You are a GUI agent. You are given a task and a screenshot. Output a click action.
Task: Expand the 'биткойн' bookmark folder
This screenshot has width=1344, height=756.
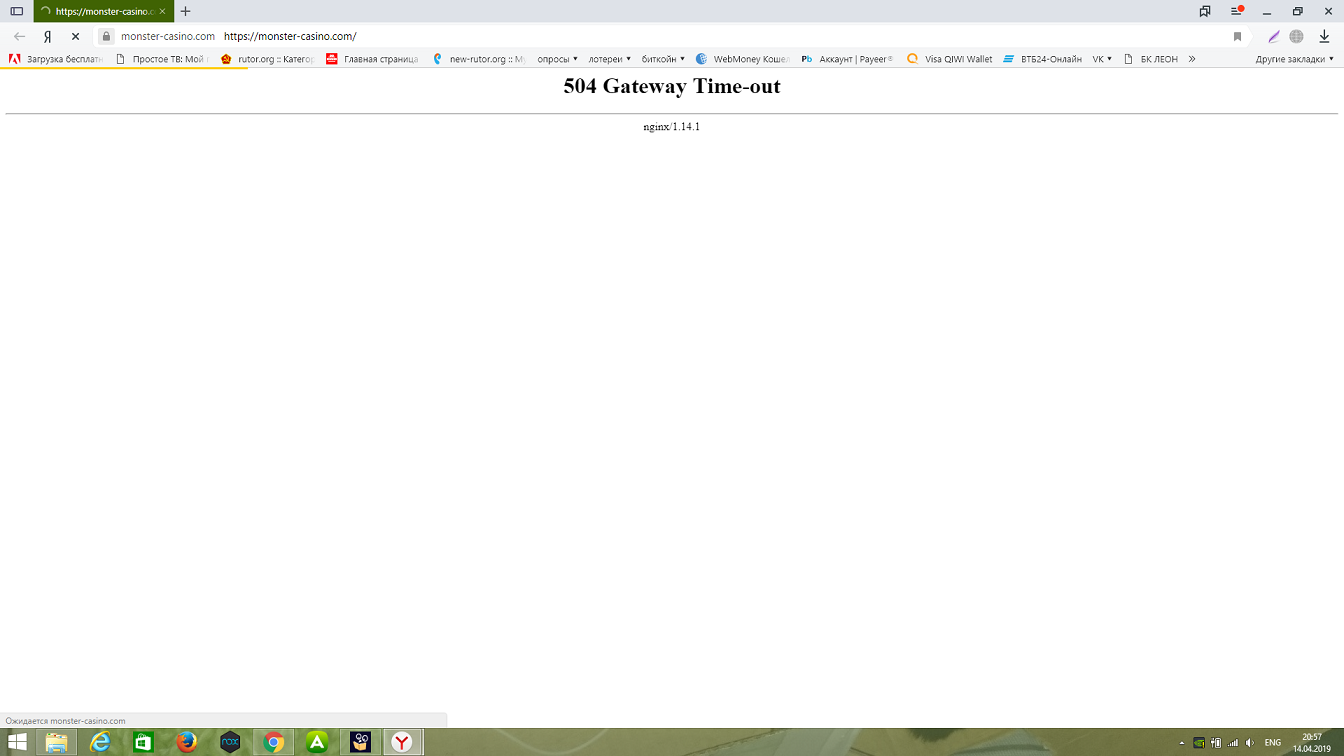[663, 59]
